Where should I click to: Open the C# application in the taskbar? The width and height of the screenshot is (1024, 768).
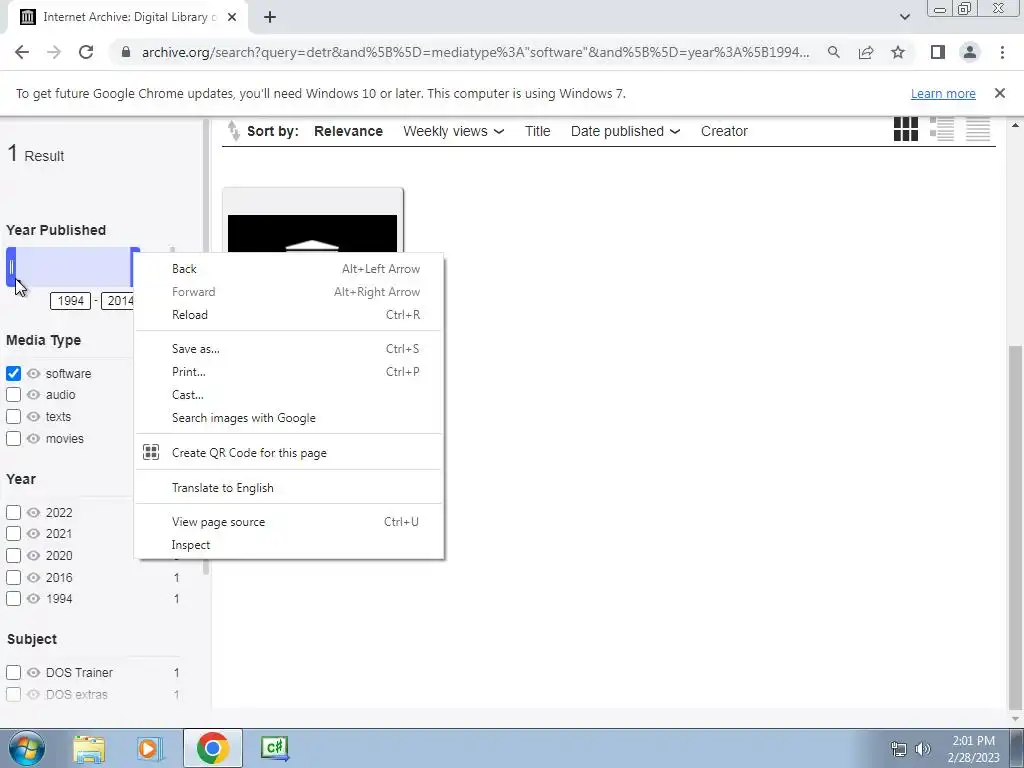(274, 748)
